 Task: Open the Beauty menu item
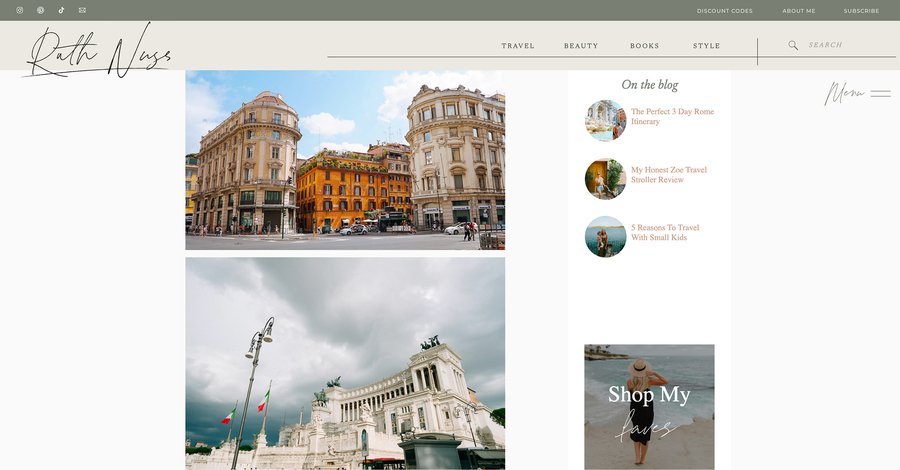[x=581, y=46]
